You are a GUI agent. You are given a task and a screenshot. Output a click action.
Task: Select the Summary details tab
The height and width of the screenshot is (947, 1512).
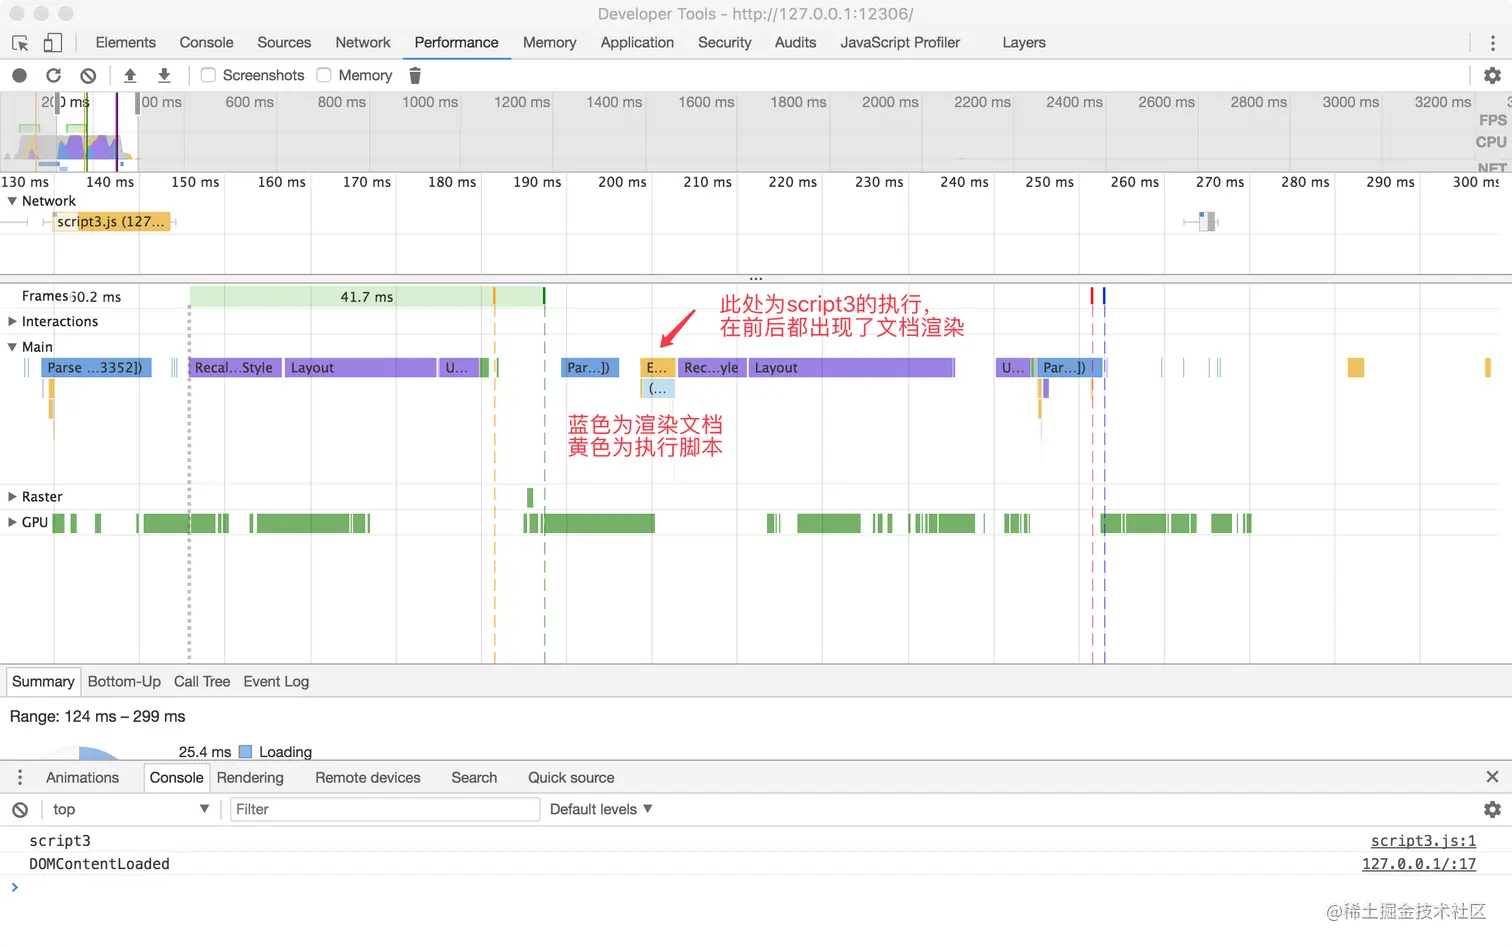click(43, 682)
